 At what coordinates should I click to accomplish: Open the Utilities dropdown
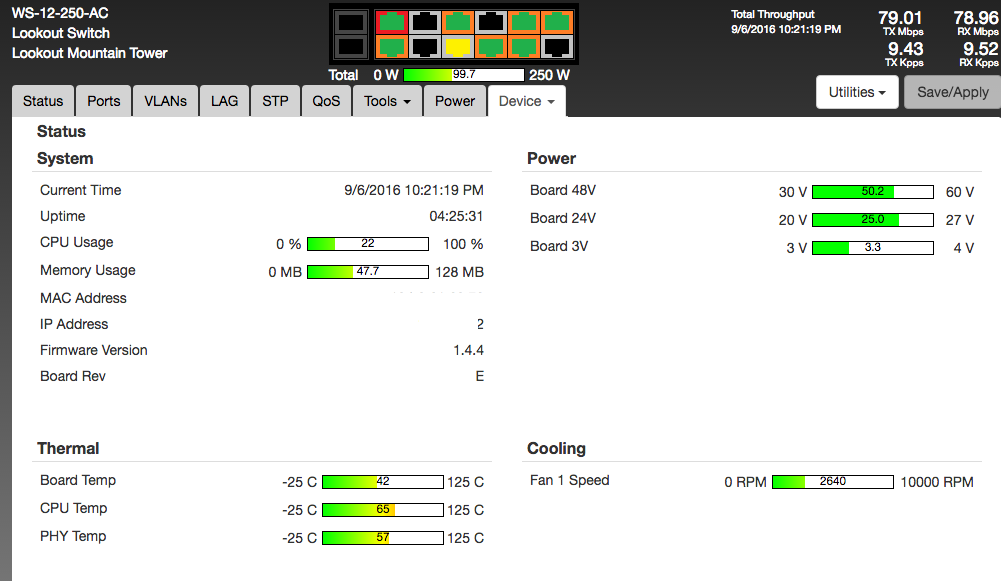coord(858,92)
